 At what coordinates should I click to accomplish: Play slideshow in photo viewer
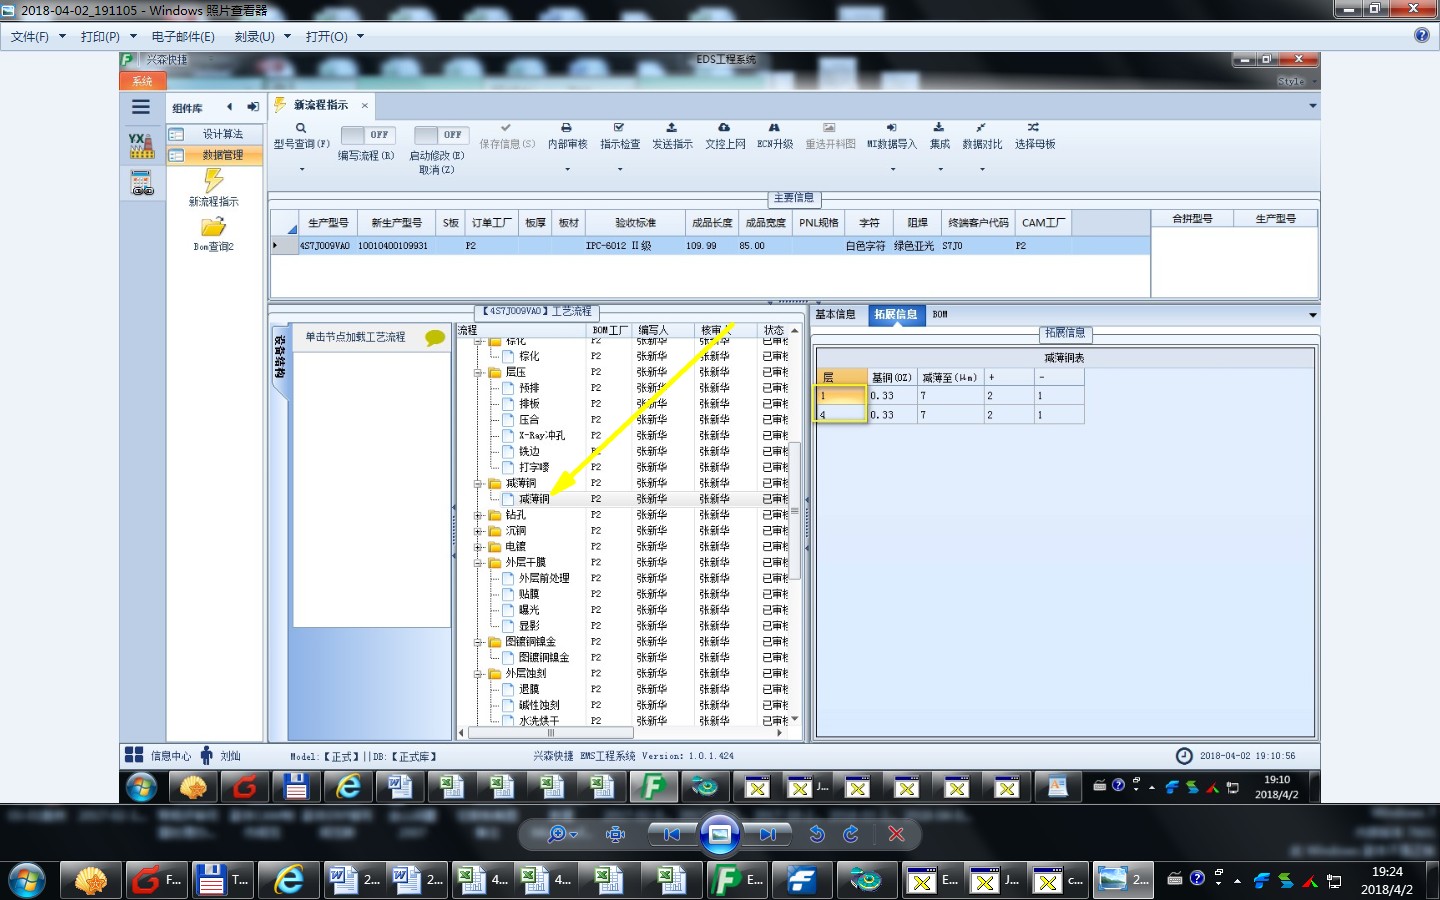coord(719,834)
